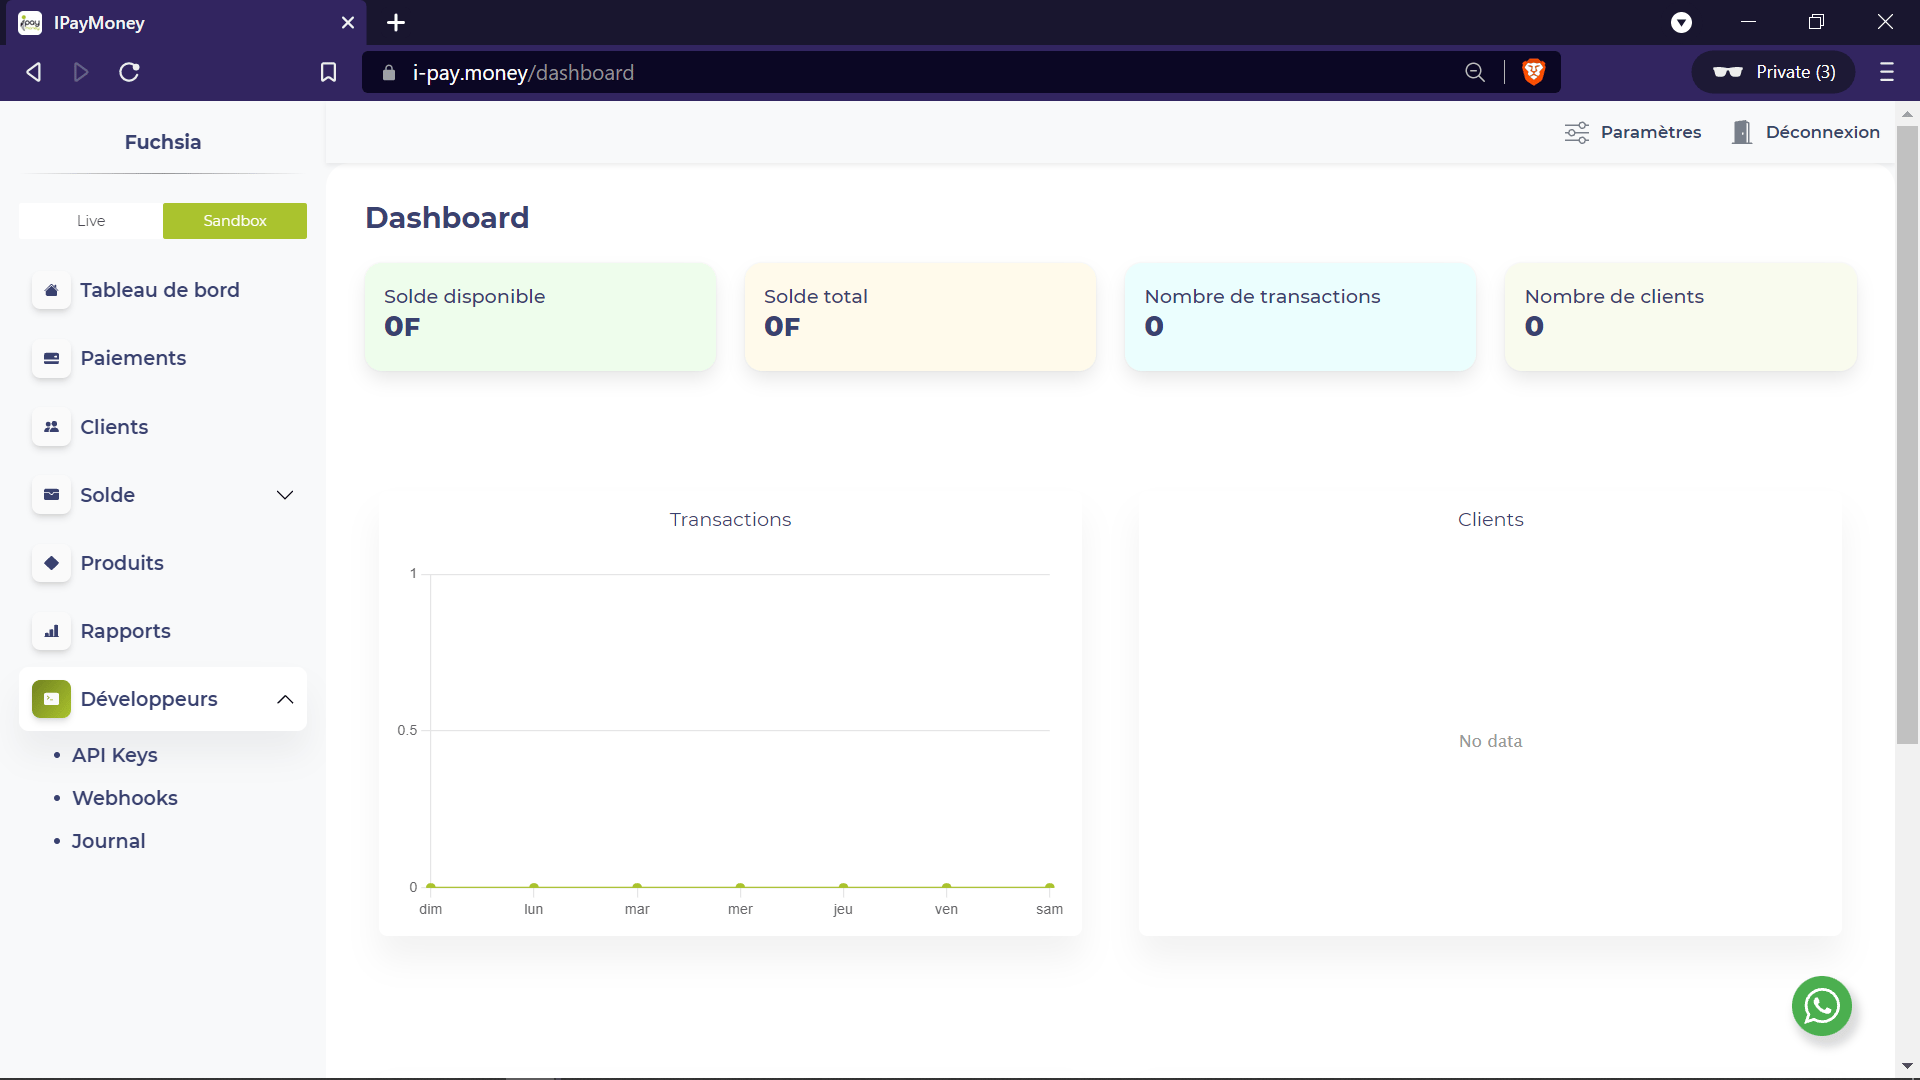Expand the Solde submenu chevron
This screenshot has width=1920, height=1080.
[285, 495]
